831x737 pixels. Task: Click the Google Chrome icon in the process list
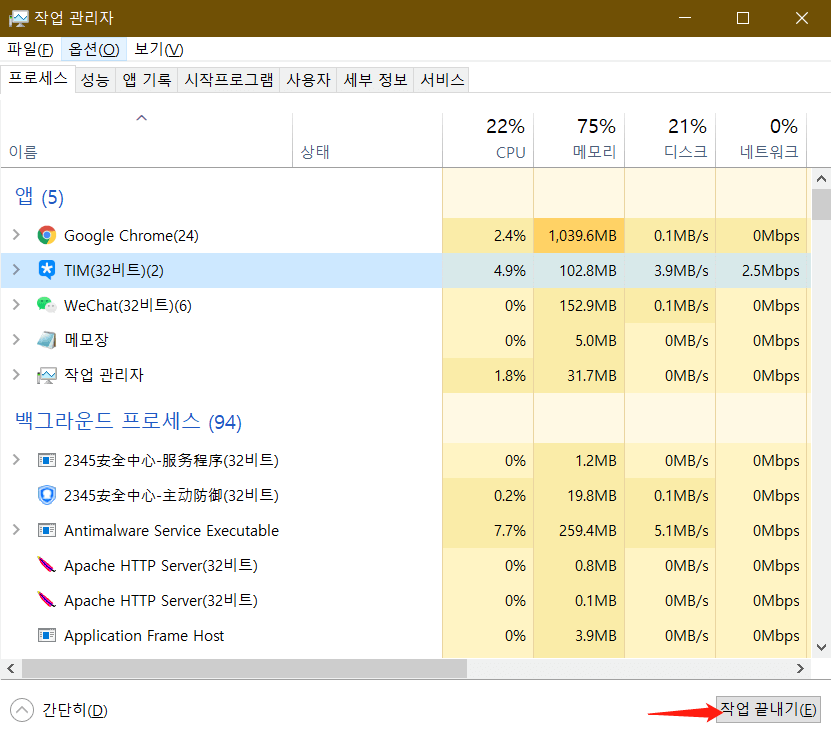tap(46, 235)
